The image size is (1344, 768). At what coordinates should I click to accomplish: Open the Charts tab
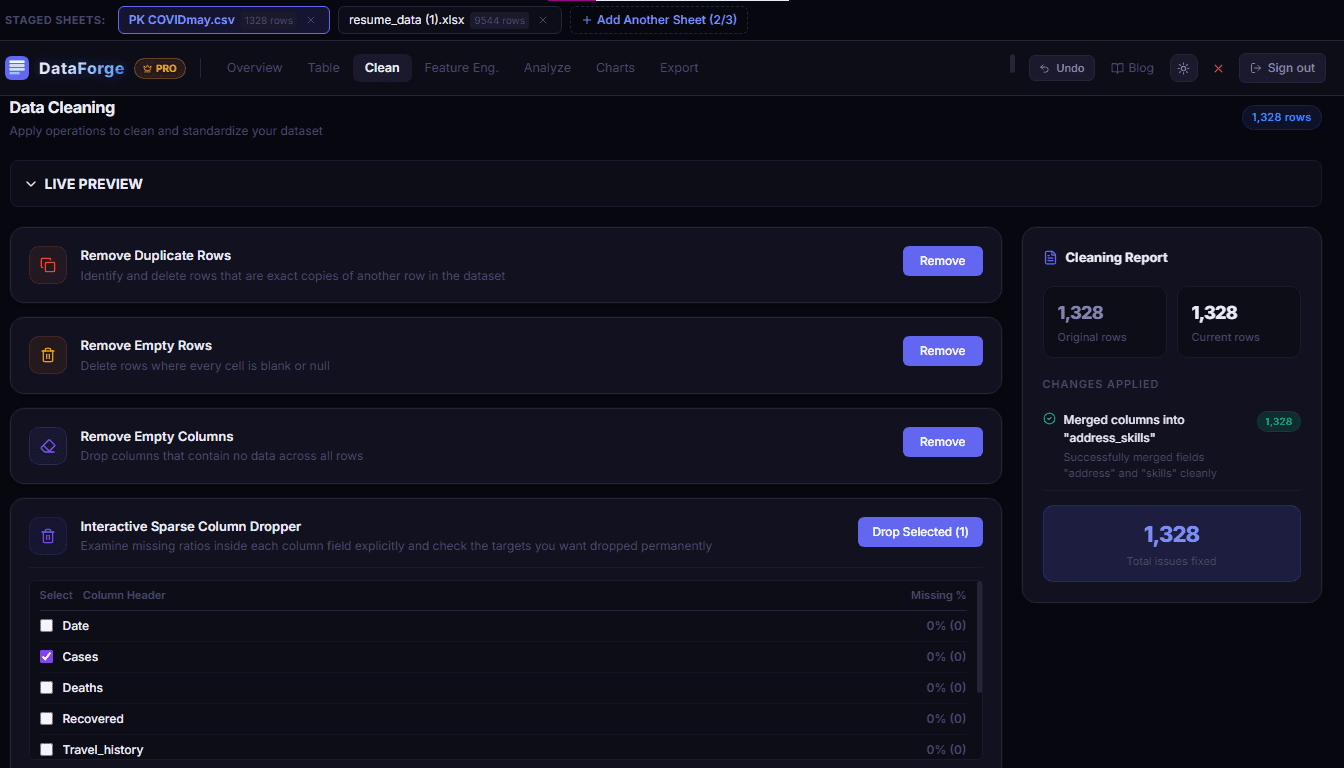(615, 68)
